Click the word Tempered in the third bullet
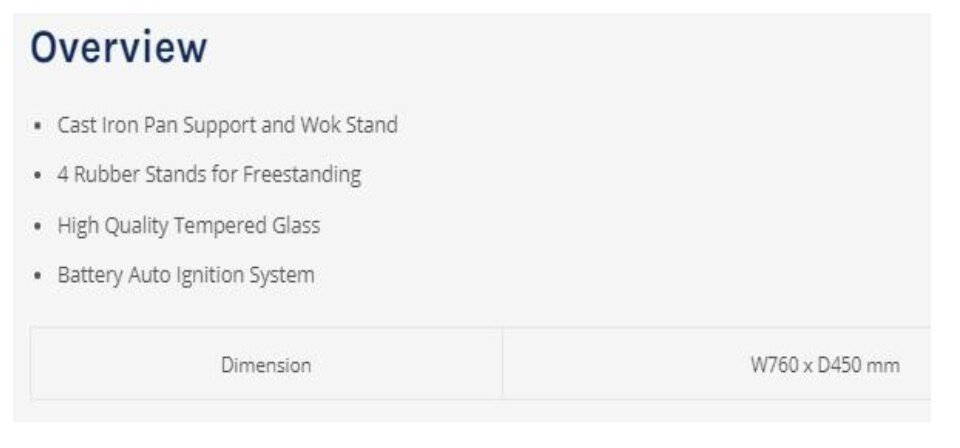The height and width of the screenshot is (448, 960). 220,226
